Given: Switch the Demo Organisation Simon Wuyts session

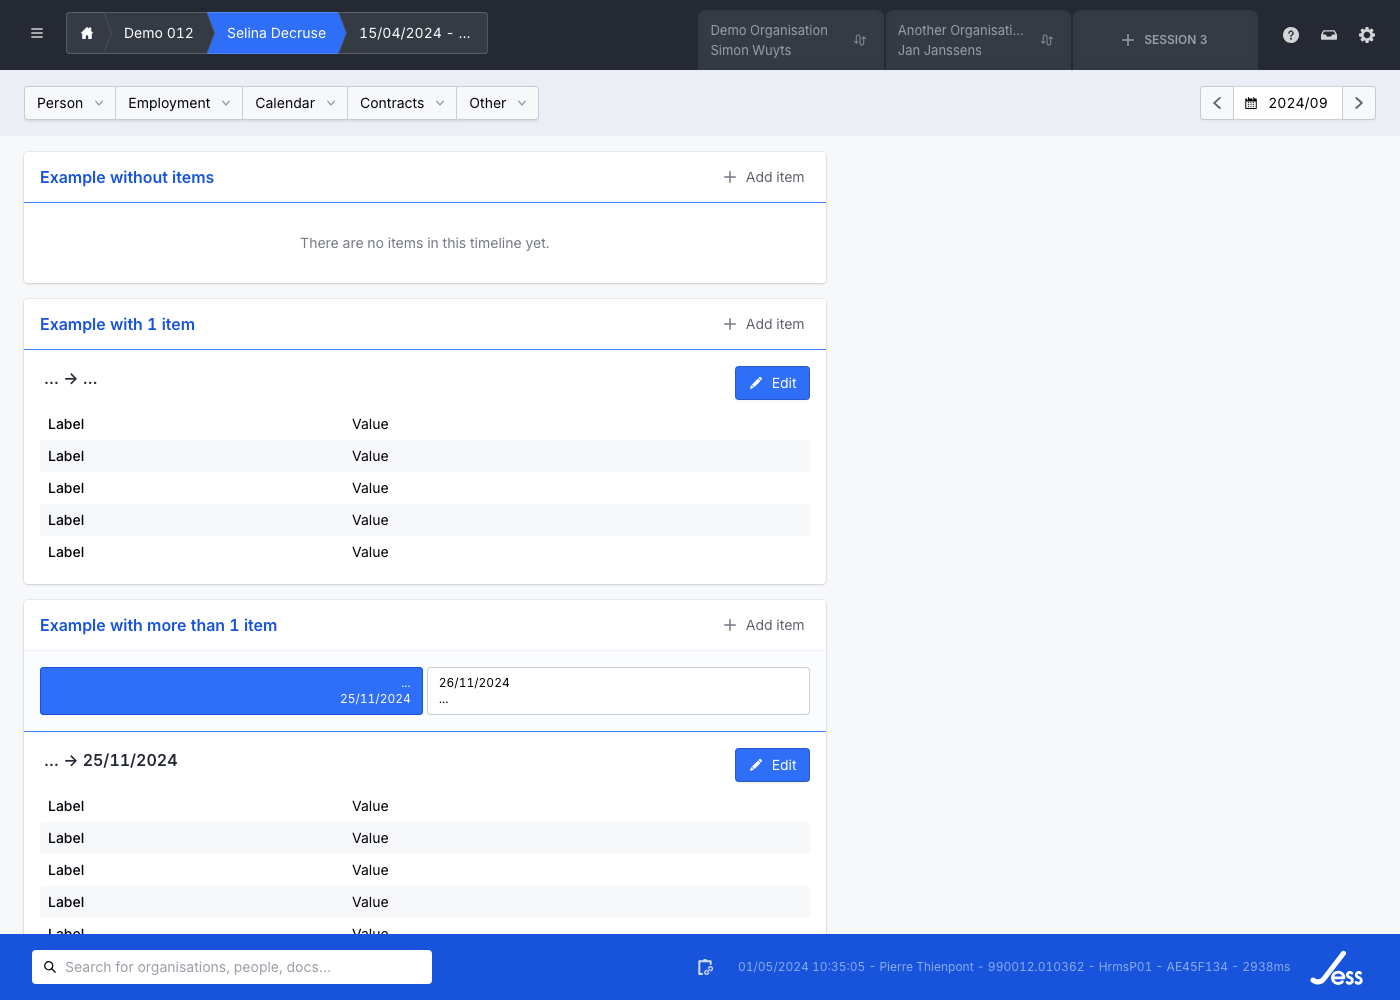Looking at the screenshot, I should pyautogui.click(x=789, y=40).
